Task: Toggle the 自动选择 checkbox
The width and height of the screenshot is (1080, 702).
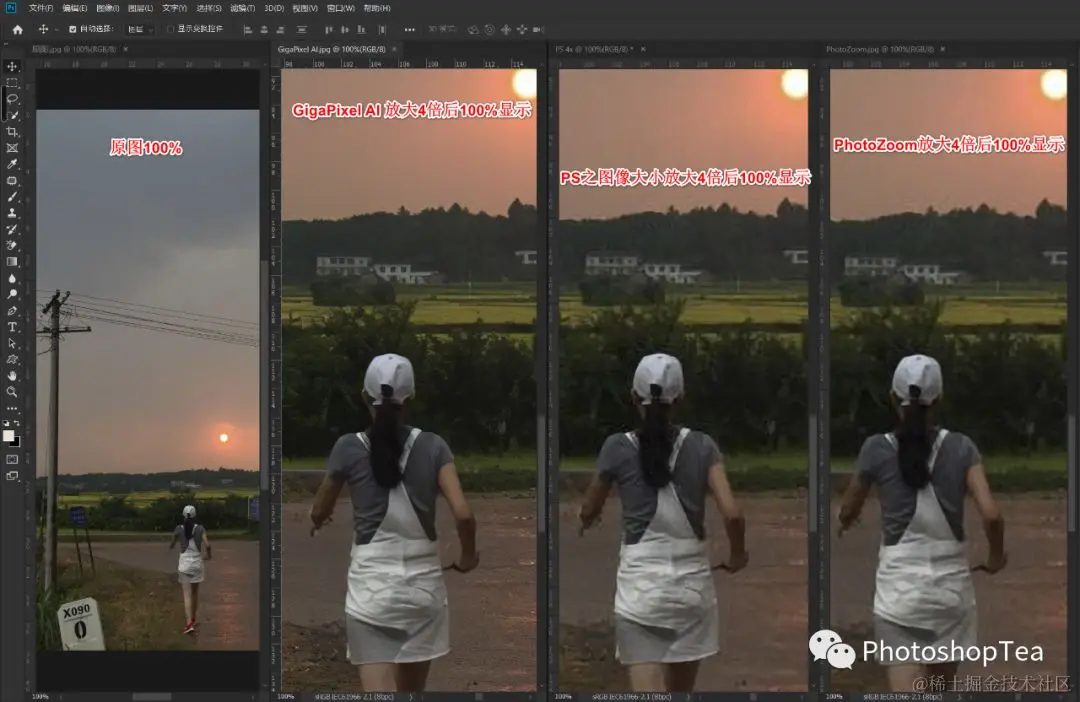Action: tap(72, 30)
